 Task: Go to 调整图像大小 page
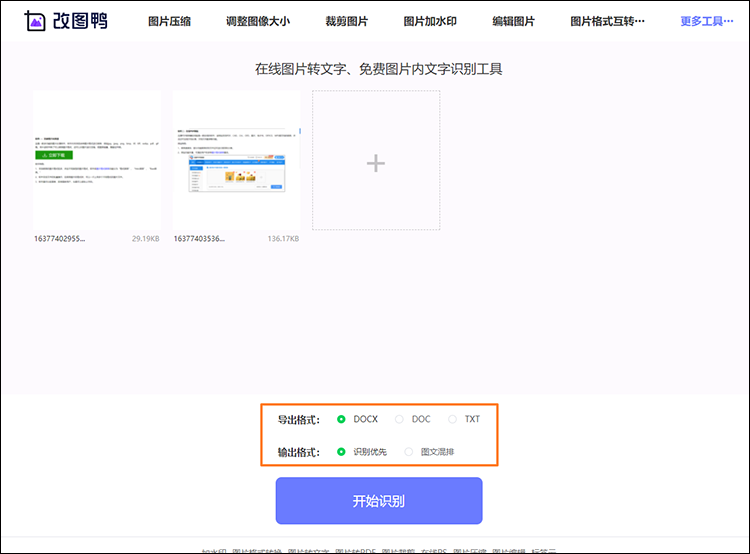[257, 21]
